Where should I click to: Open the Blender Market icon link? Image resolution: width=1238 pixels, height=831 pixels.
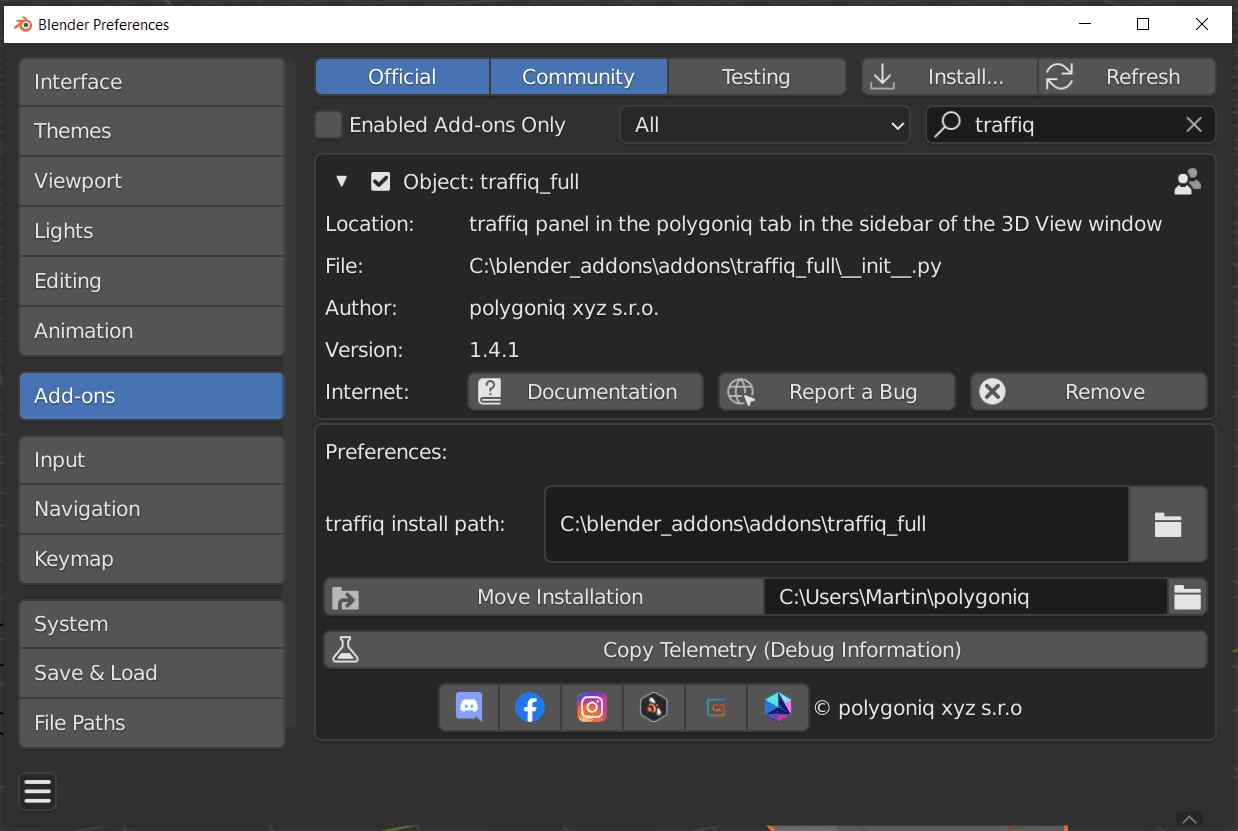[x=777, y=707]
